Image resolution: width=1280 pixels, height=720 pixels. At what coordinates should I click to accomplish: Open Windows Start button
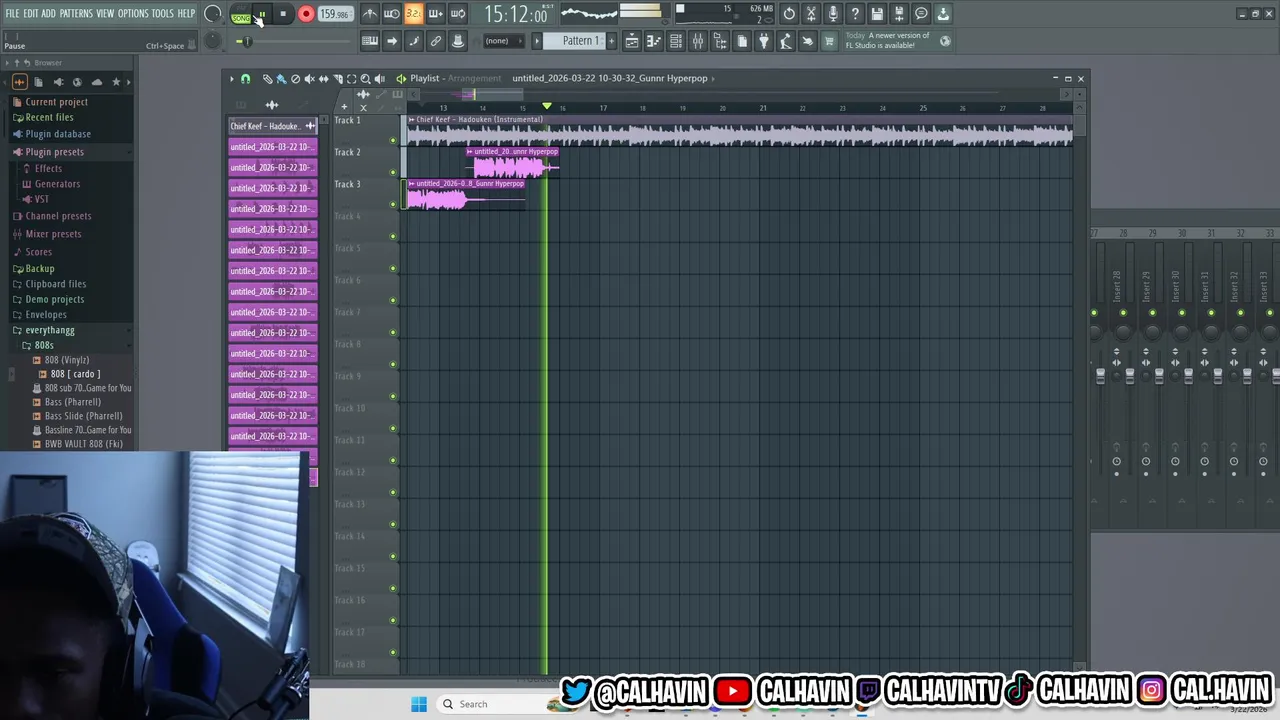tap(419, 704)
